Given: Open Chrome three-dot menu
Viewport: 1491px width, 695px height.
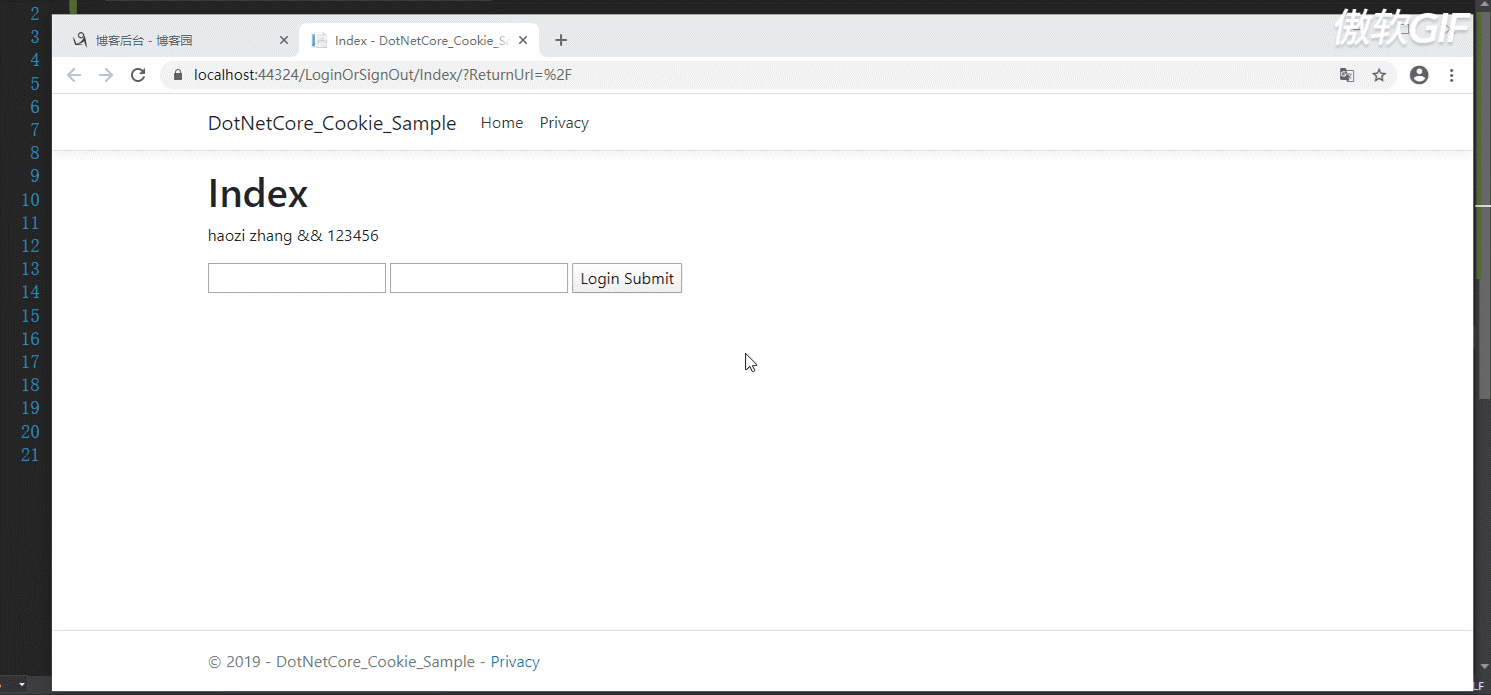Looking at the screenshot, I should point(1452,75).
